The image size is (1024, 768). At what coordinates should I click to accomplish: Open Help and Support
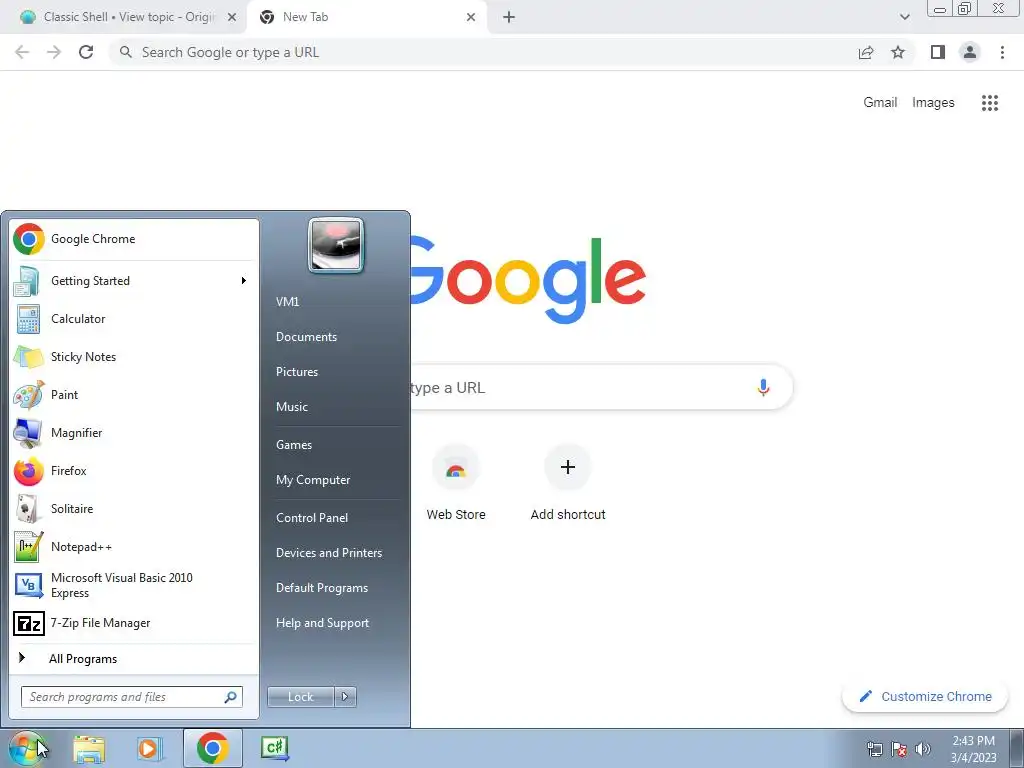(338, 623)
